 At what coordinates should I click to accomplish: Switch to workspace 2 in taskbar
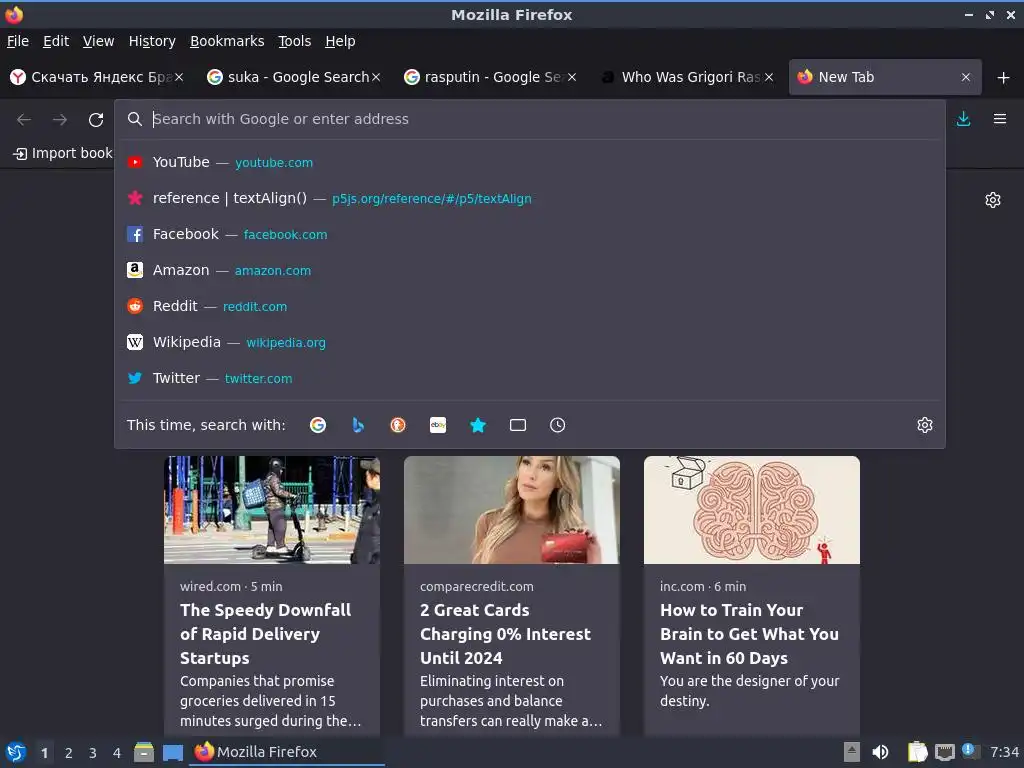pos(69,753)
